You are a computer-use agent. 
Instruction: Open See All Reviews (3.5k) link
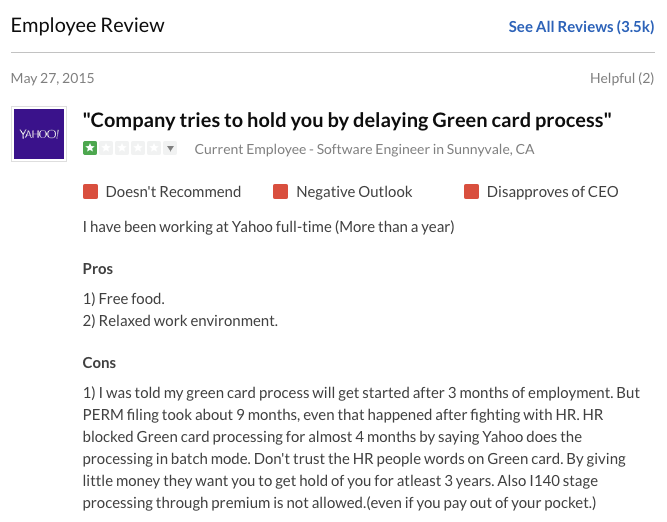pyautogui.click(x=581, y=26)
